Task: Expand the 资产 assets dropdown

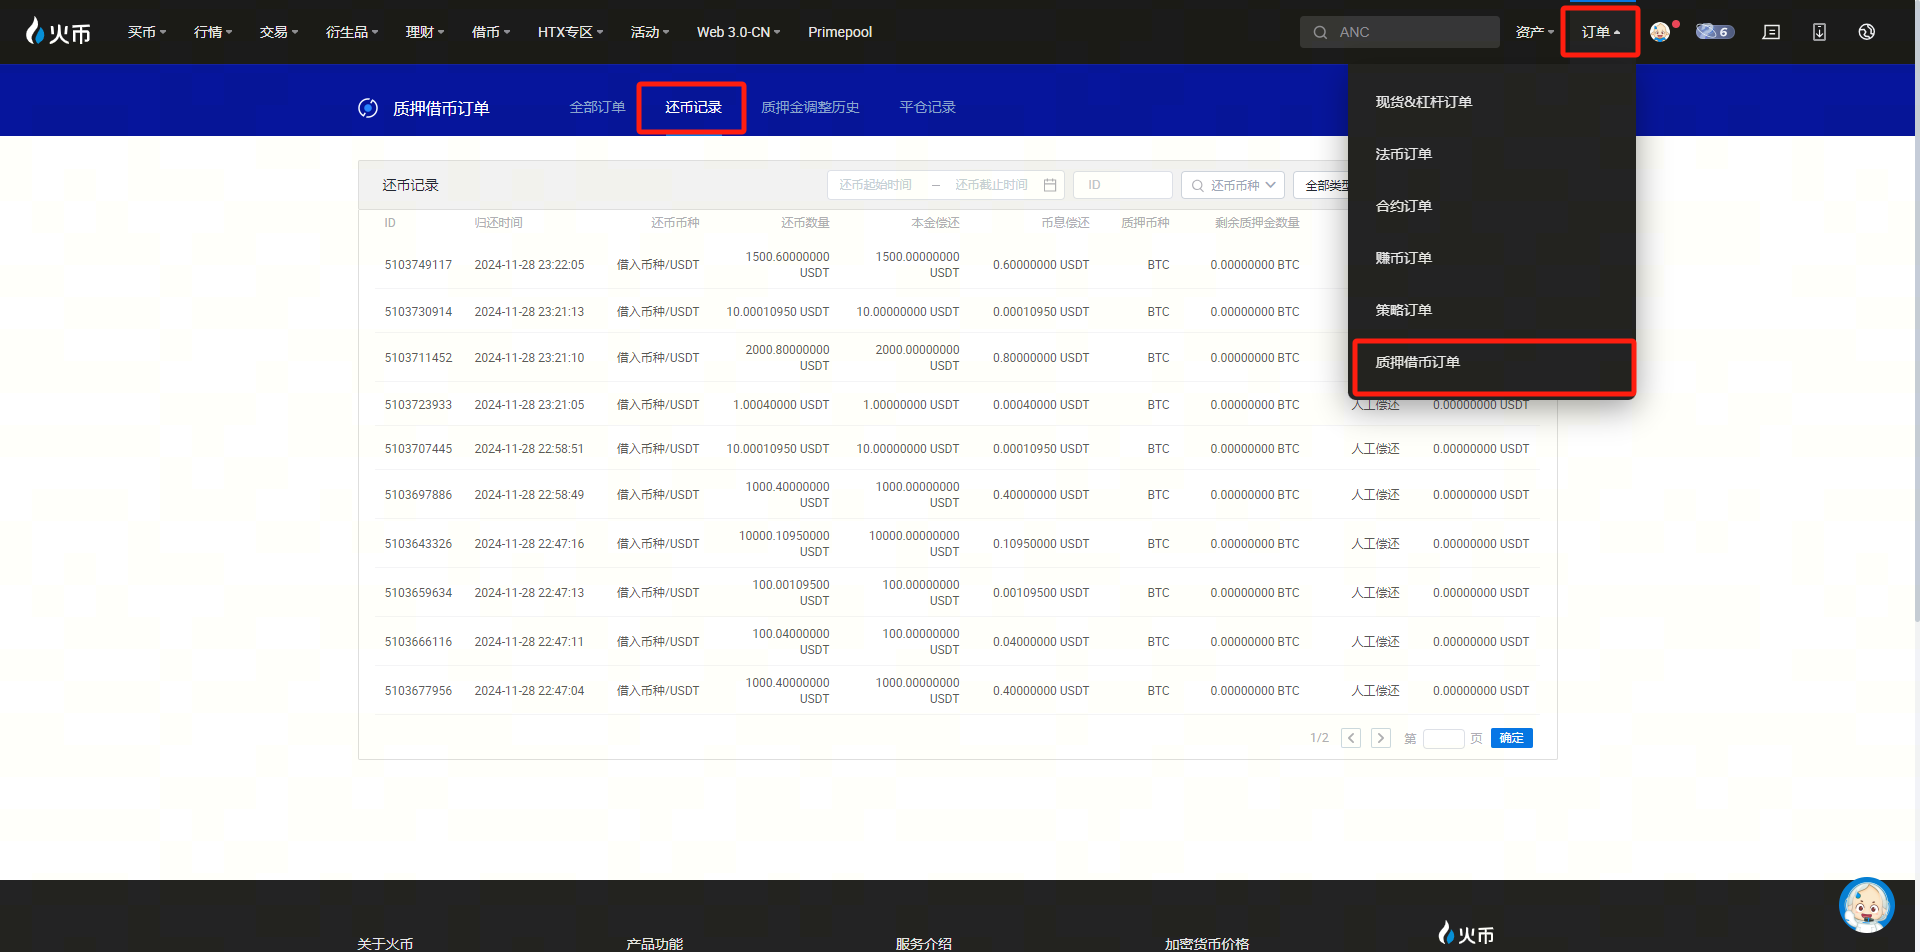Action: coord(1534,32)
